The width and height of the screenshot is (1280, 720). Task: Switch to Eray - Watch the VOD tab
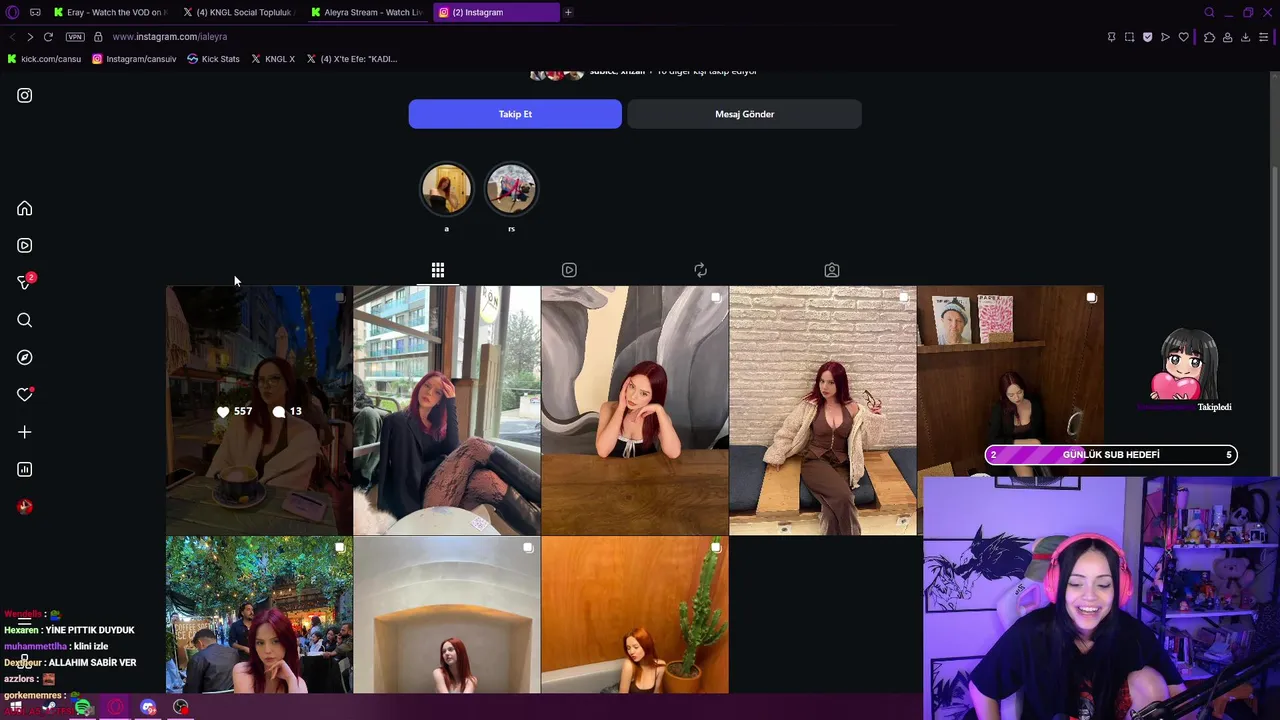(110, 12)
